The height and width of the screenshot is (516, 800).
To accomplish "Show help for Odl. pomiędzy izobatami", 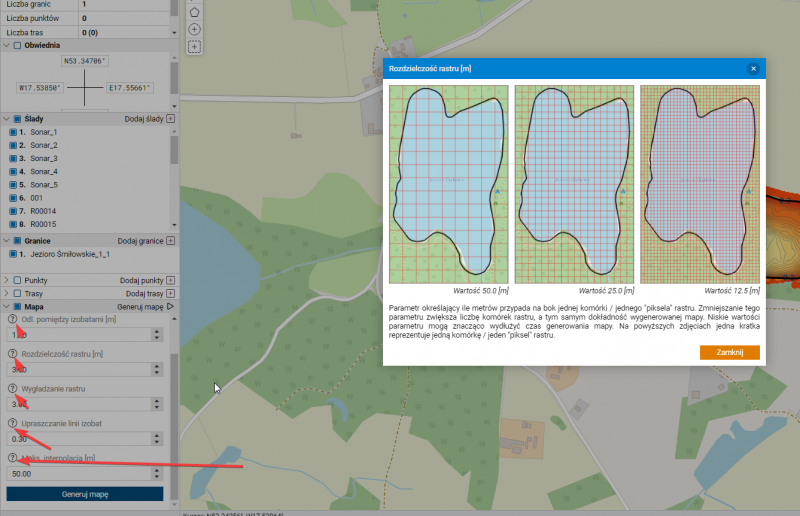I will pyautogui.click(x=12, y=319).
